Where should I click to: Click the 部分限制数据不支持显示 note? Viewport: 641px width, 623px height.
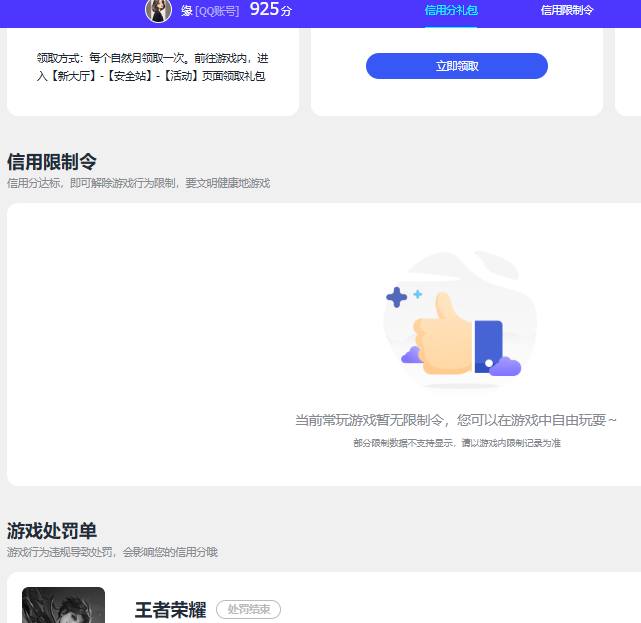(x=457, y=443)
